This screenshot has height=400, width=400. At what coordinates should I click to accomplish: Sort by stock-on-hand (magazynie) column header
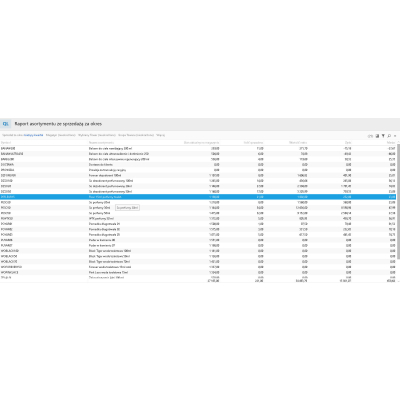click(202, 143)
